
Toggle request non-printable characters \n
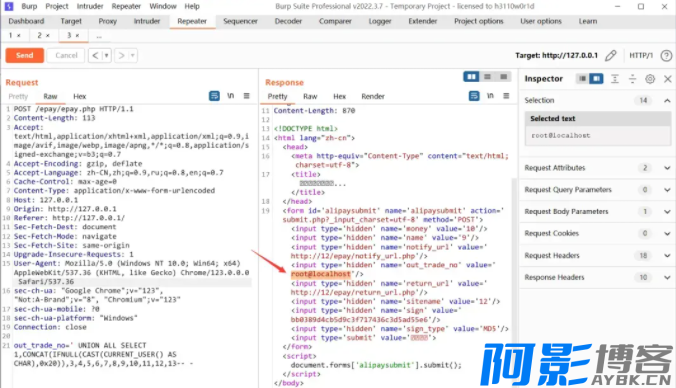click(x=231, y=96)
